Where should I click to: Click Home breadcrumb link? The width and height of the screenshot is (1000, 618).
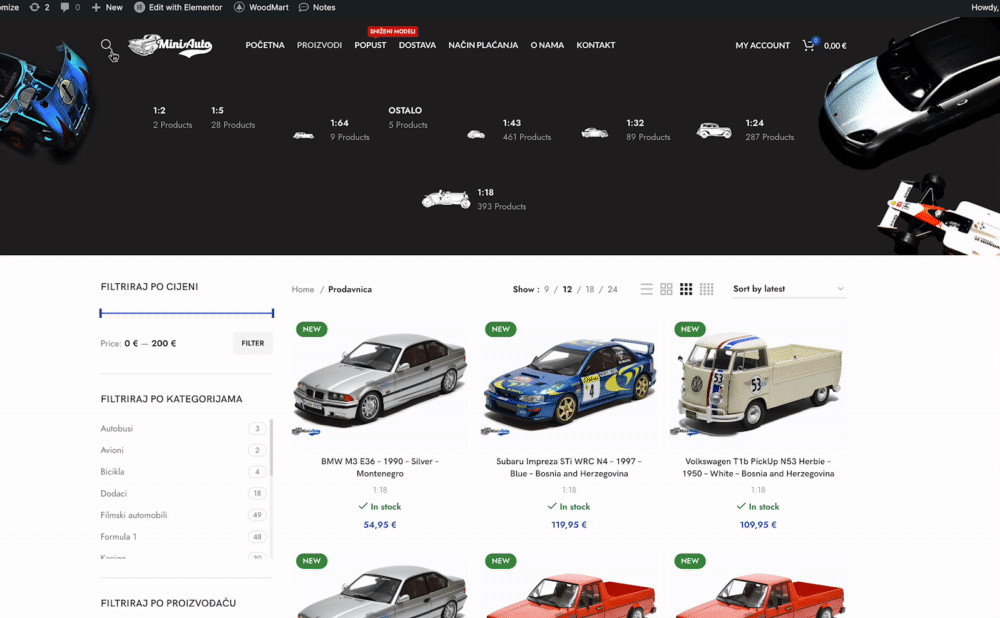(303, 290)
